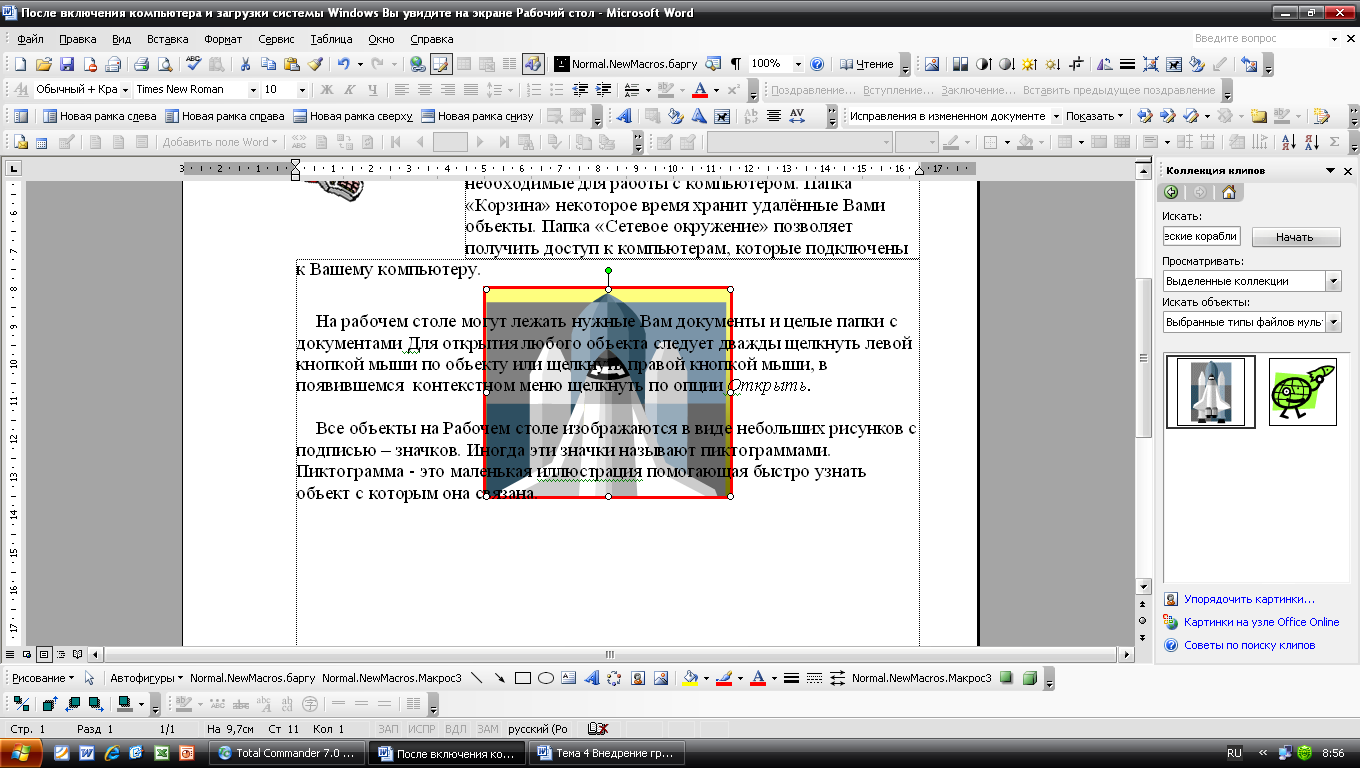
Task: Toggle Center text alignment
Action: coord(423,90)
